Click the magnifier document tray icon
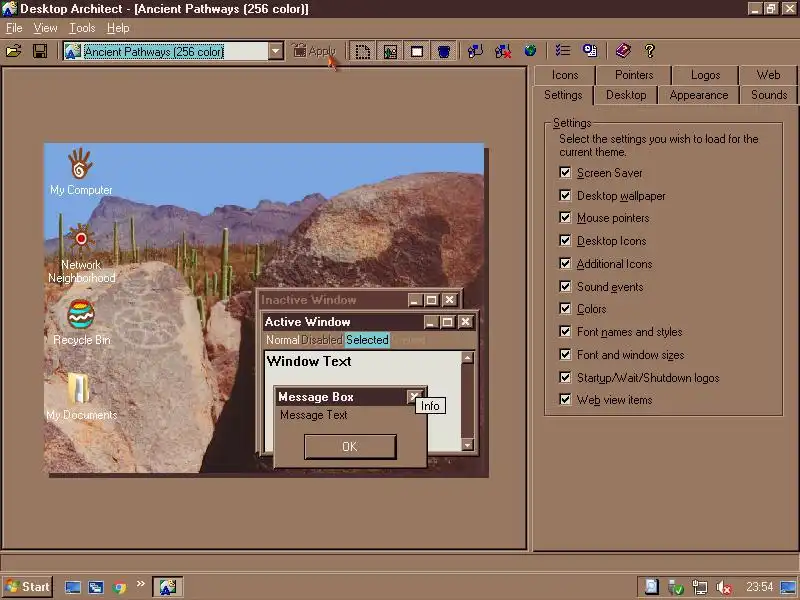This screenshot has width=800, height=600. [x=652, y=587]
